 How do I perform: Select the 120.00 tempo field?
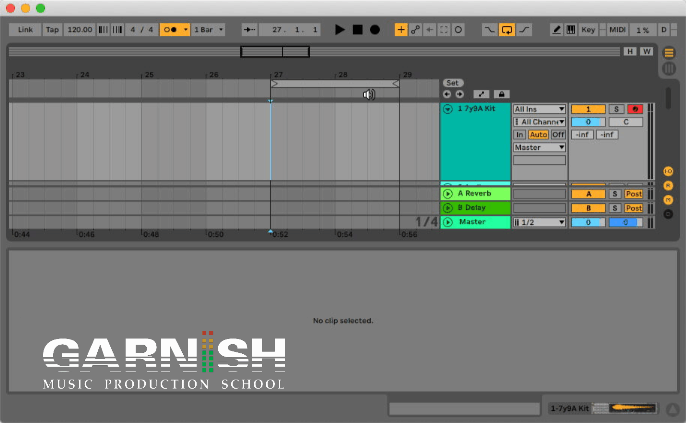click(80, 30)
